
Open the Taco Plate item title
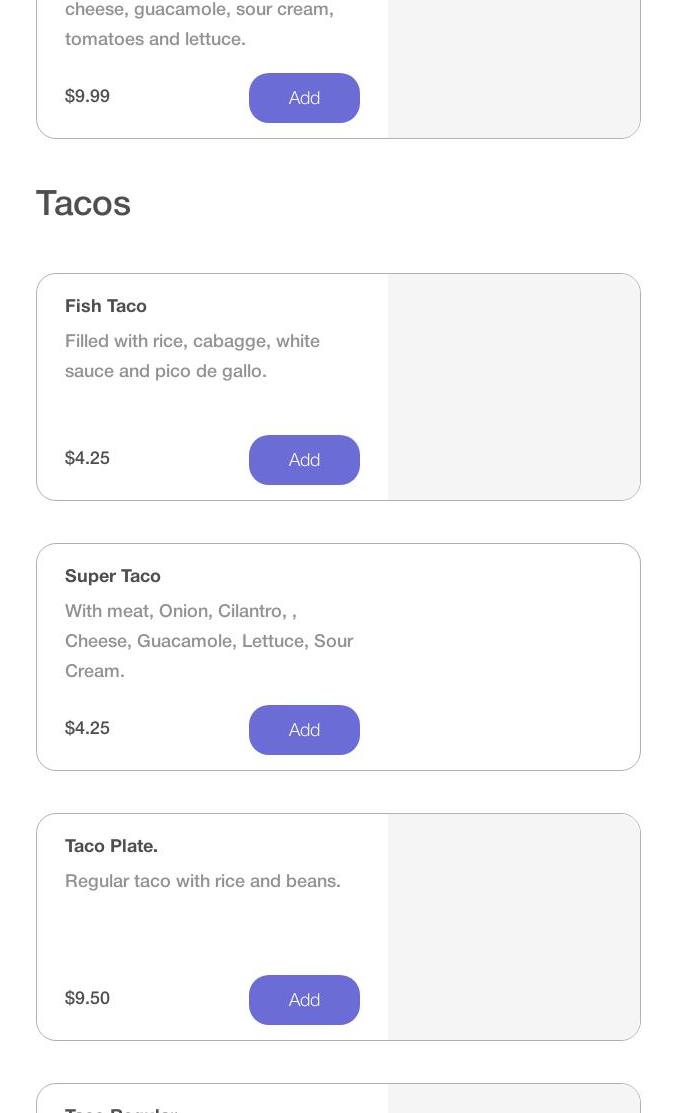point(111,846)
